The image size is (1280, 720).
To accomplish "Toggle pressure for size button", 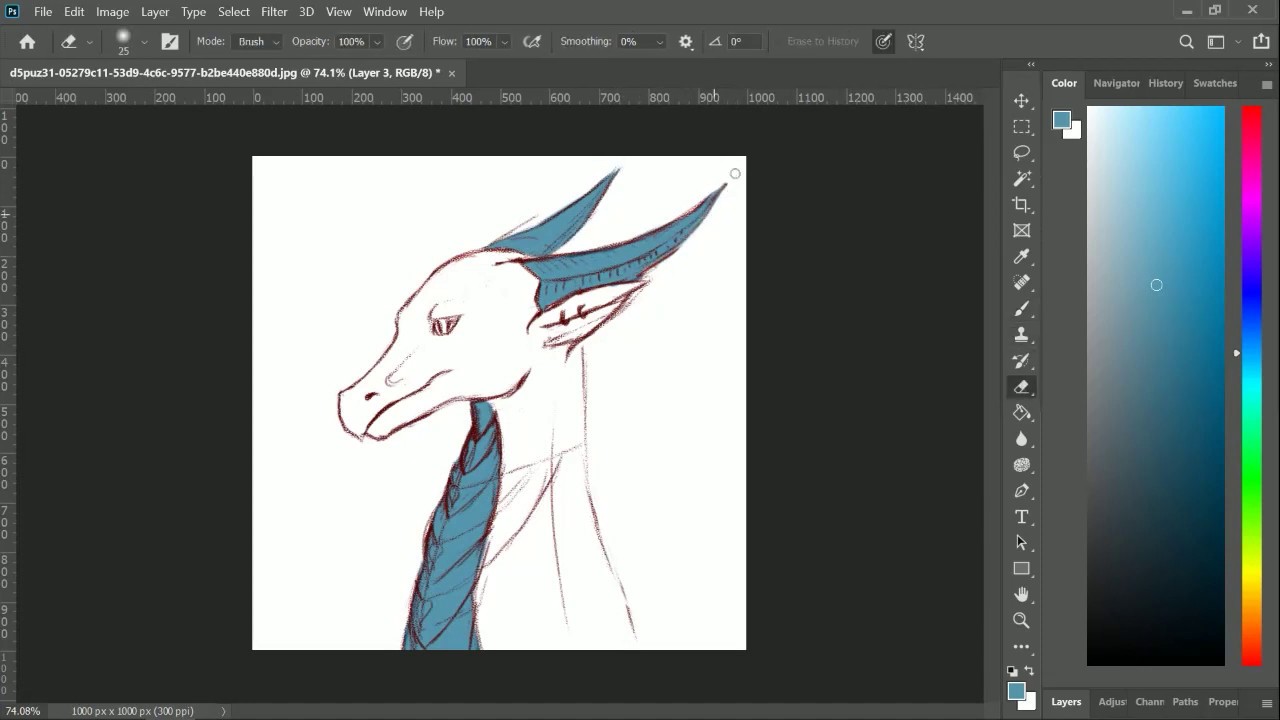I will click(883, 42).
